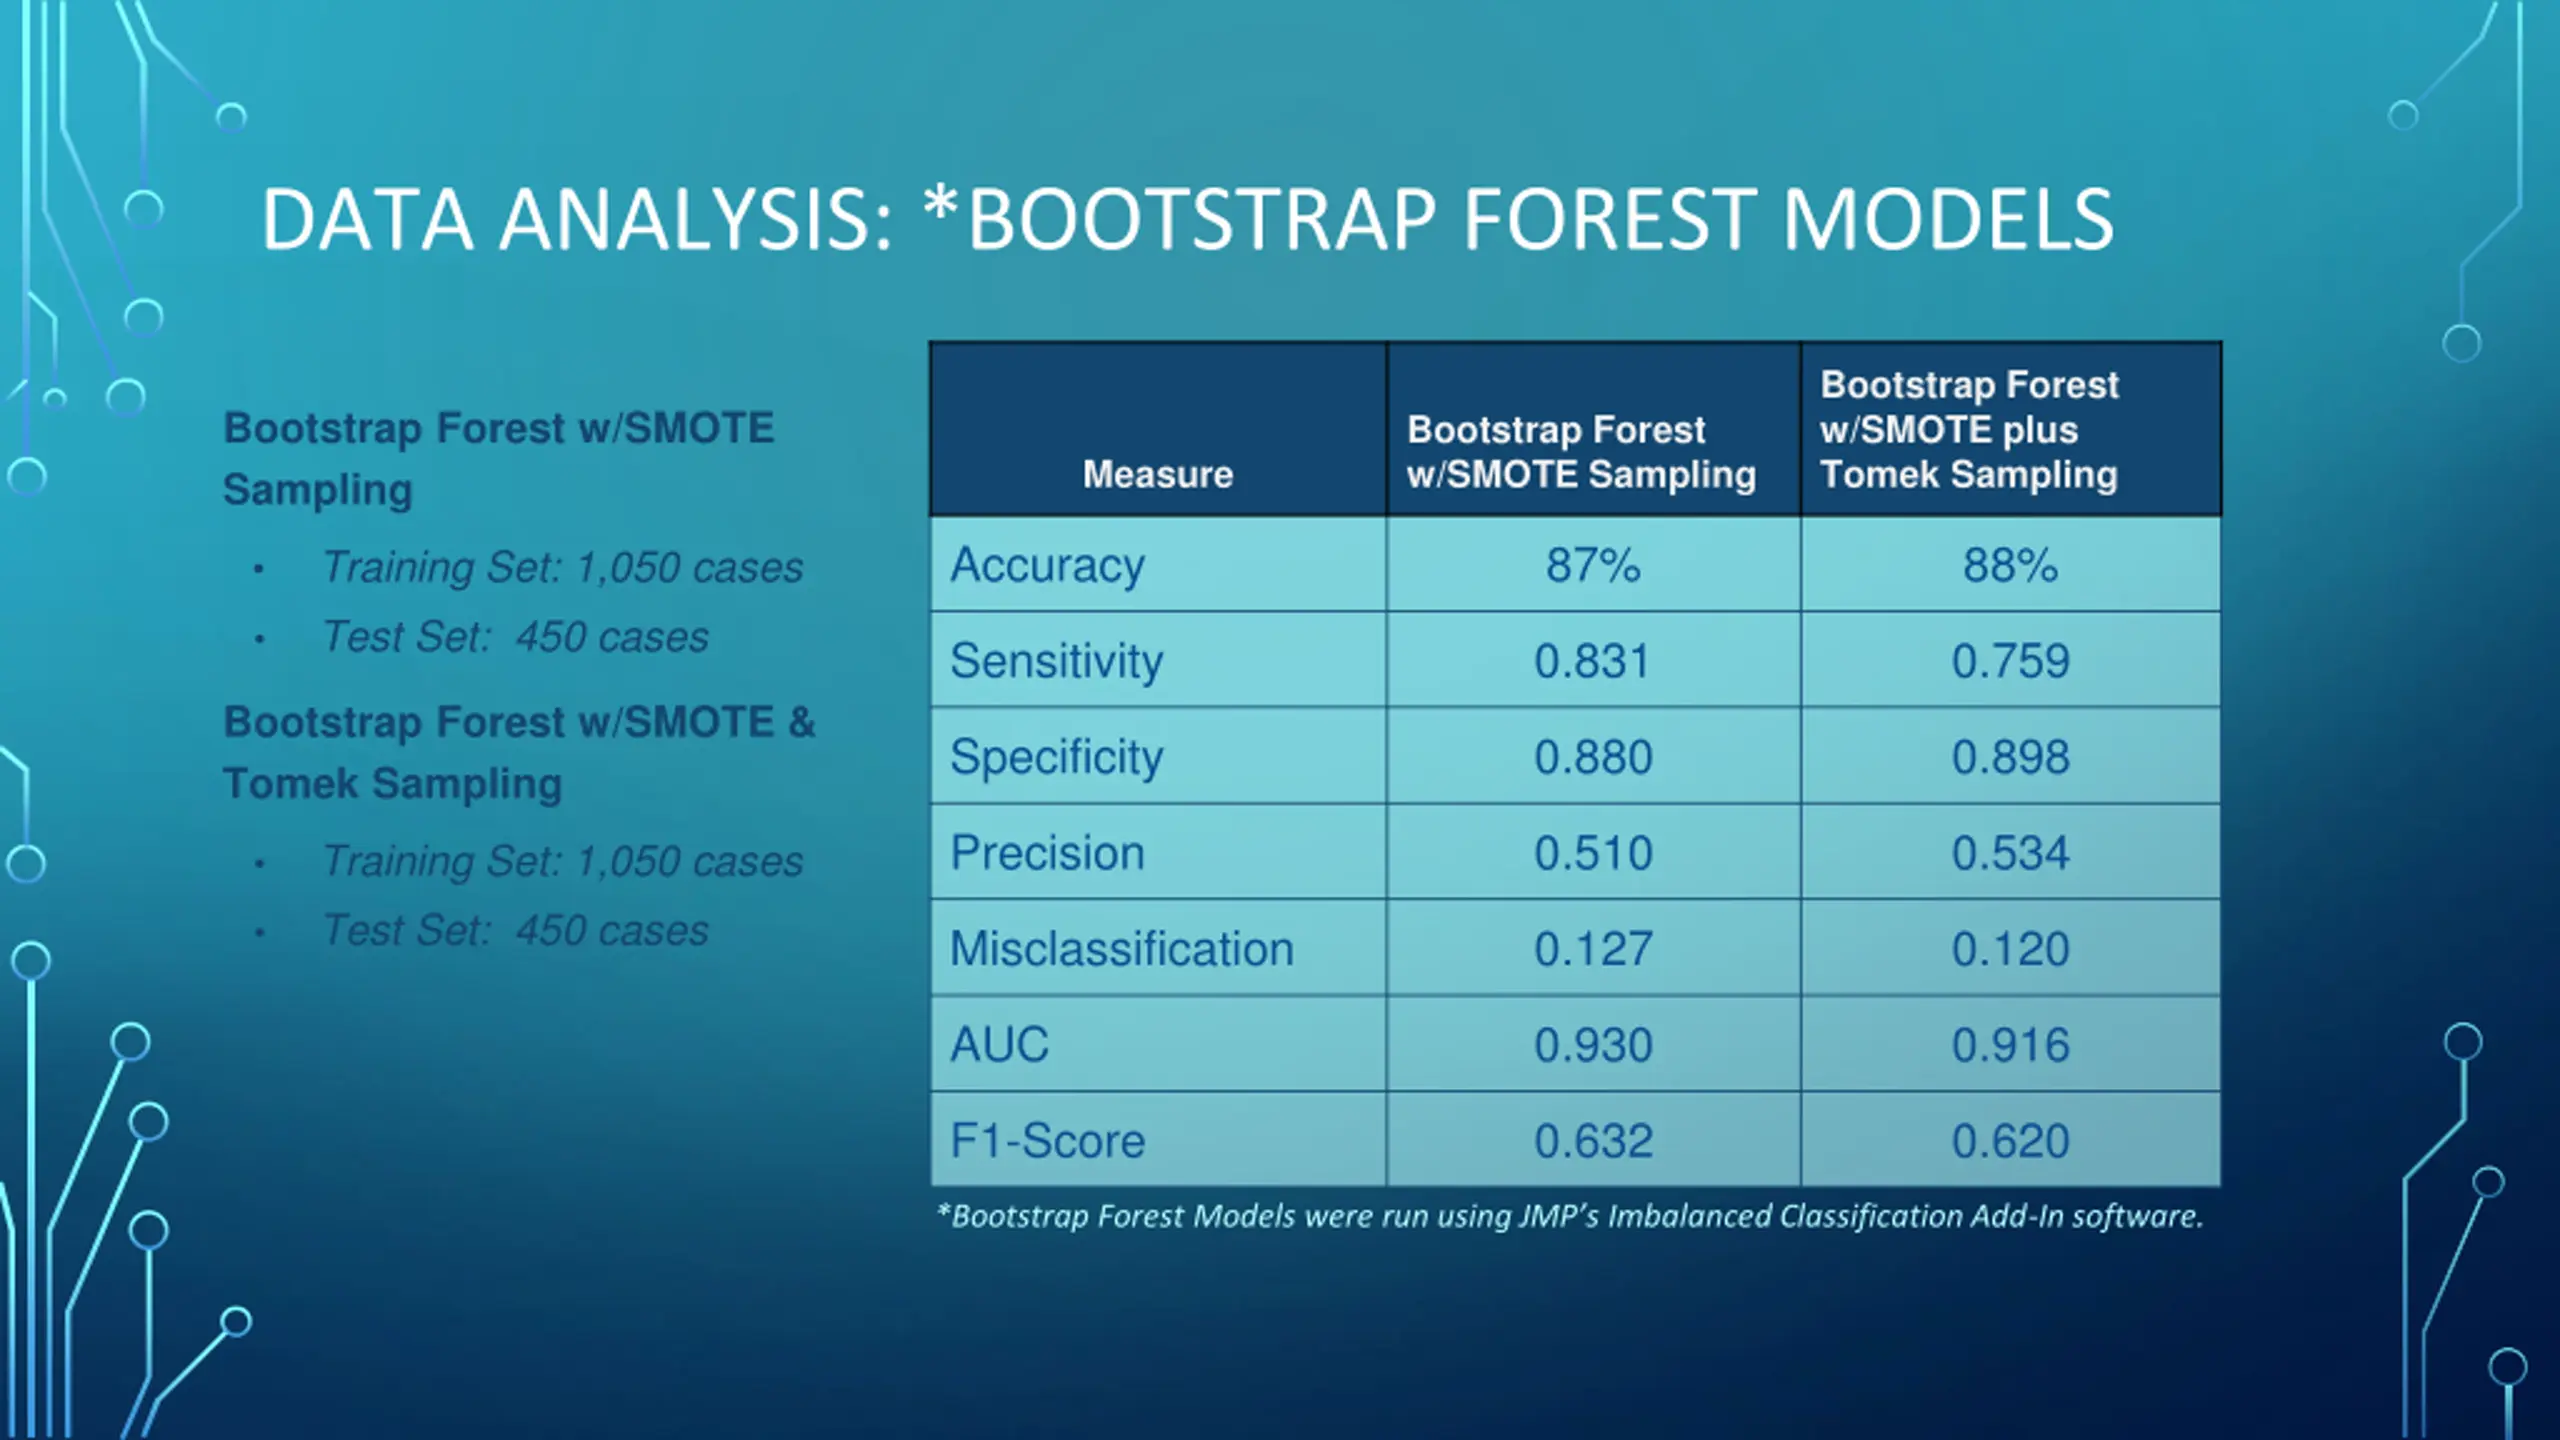Click the 0.534 precision value
2560x1440 pixels.
click(x=2010, y=853)
